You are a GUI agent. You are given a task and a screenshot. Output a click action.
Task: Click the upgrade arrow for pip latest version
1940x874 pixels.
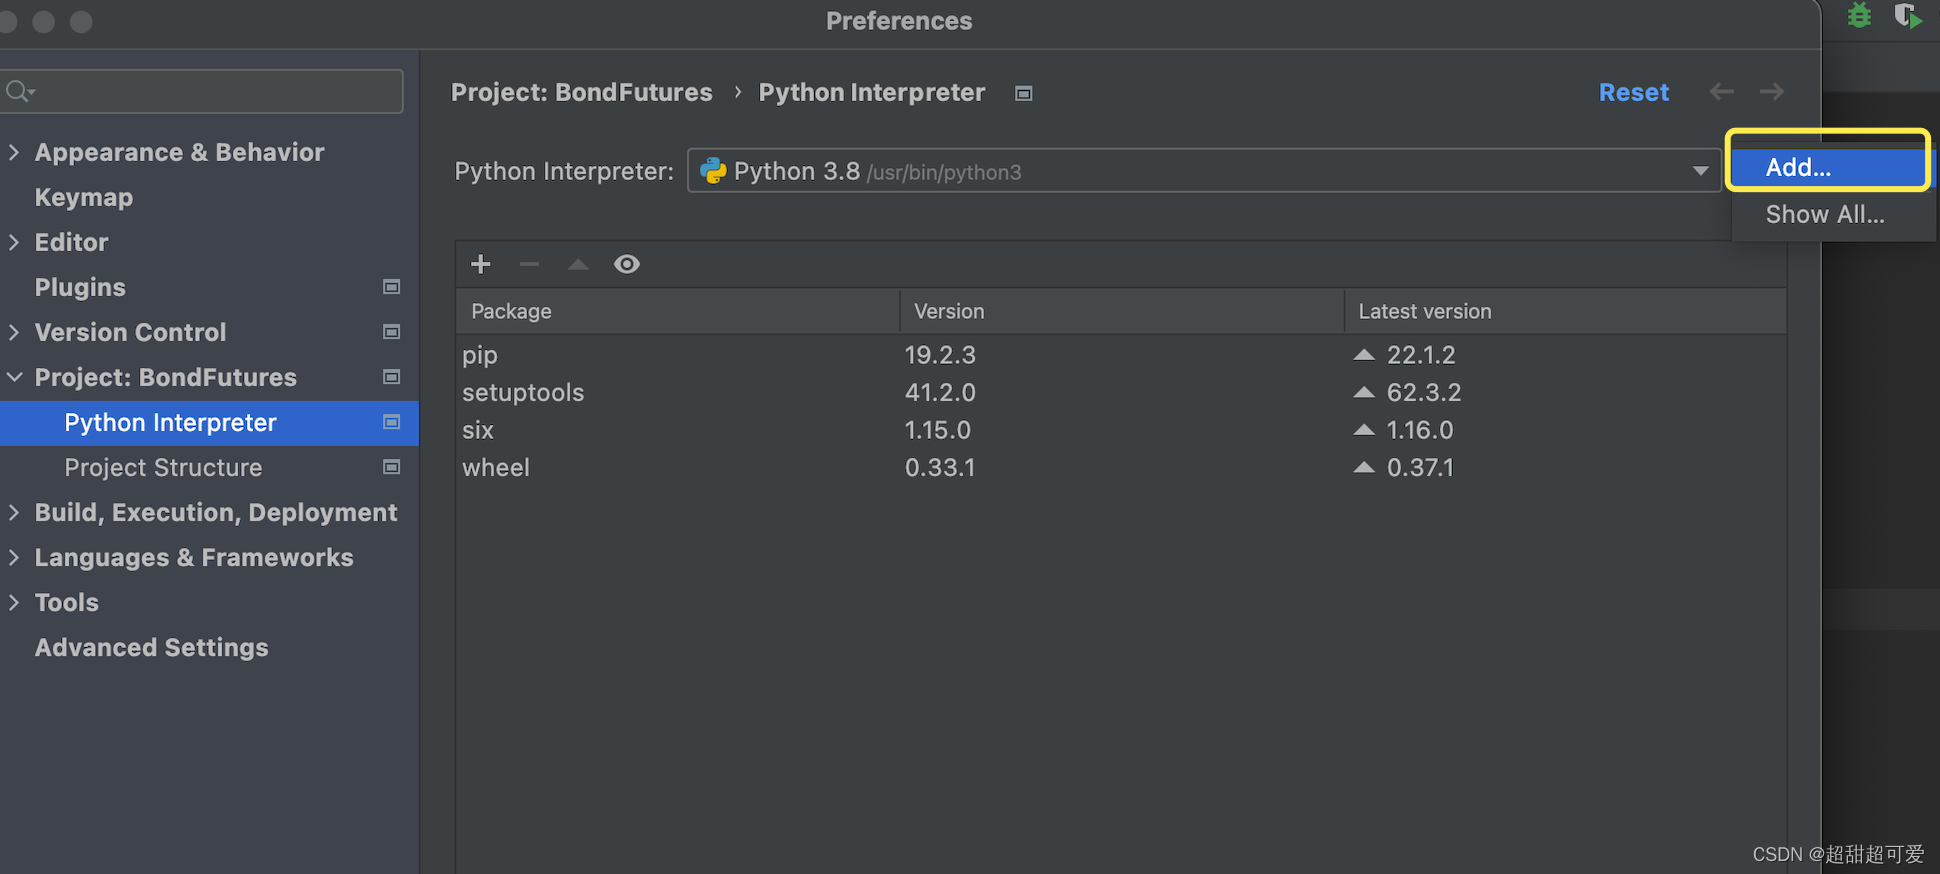coord(1364,354)
